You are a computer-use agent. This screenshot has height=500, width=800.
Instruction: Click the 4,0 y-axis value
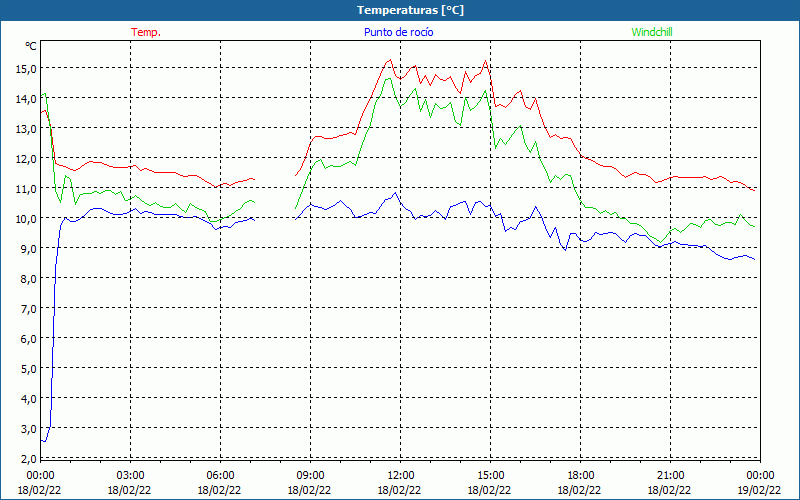28,399
